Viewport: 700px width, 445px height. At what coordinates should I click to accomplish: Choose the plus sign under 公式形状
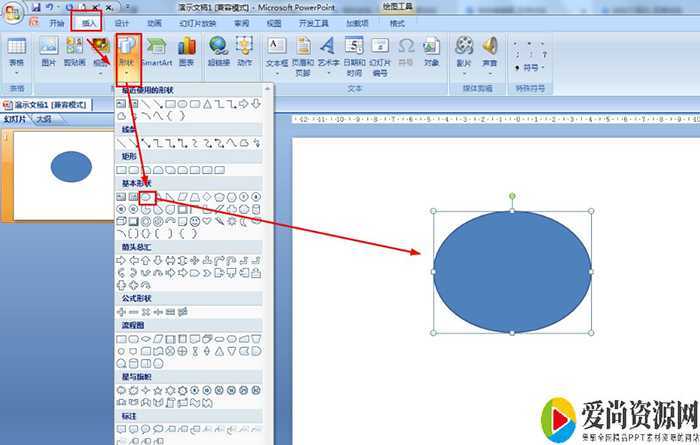click(121, 312)
